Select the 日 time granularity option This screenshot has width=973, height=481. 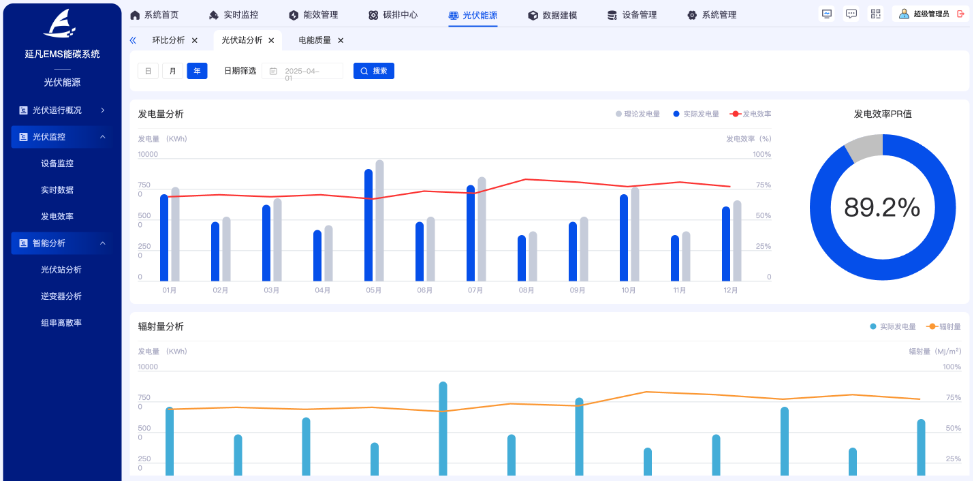(x=148, y=71)
